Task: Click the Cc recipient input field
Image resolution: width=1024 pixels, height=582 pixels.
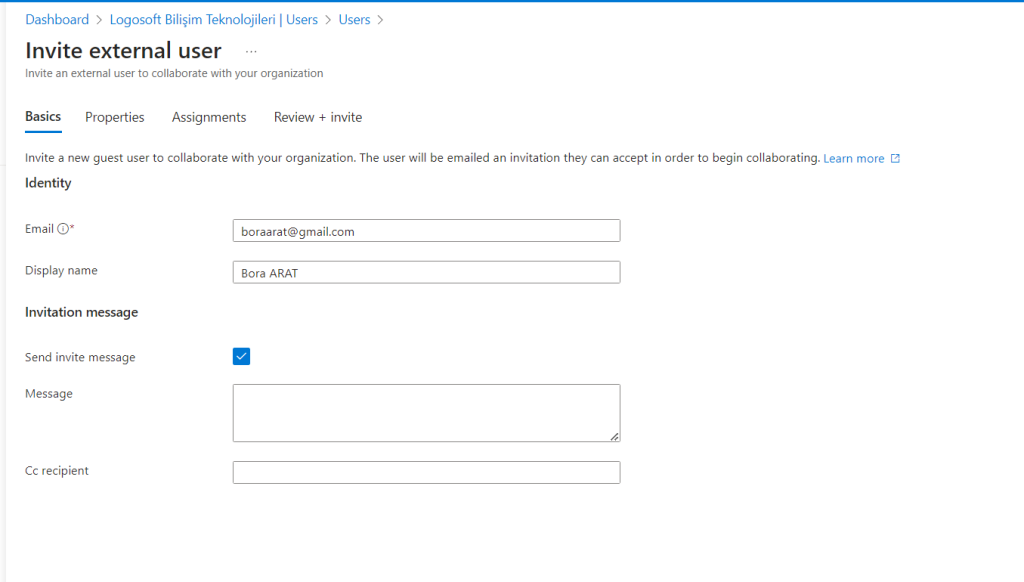Action: click(426, 472)
